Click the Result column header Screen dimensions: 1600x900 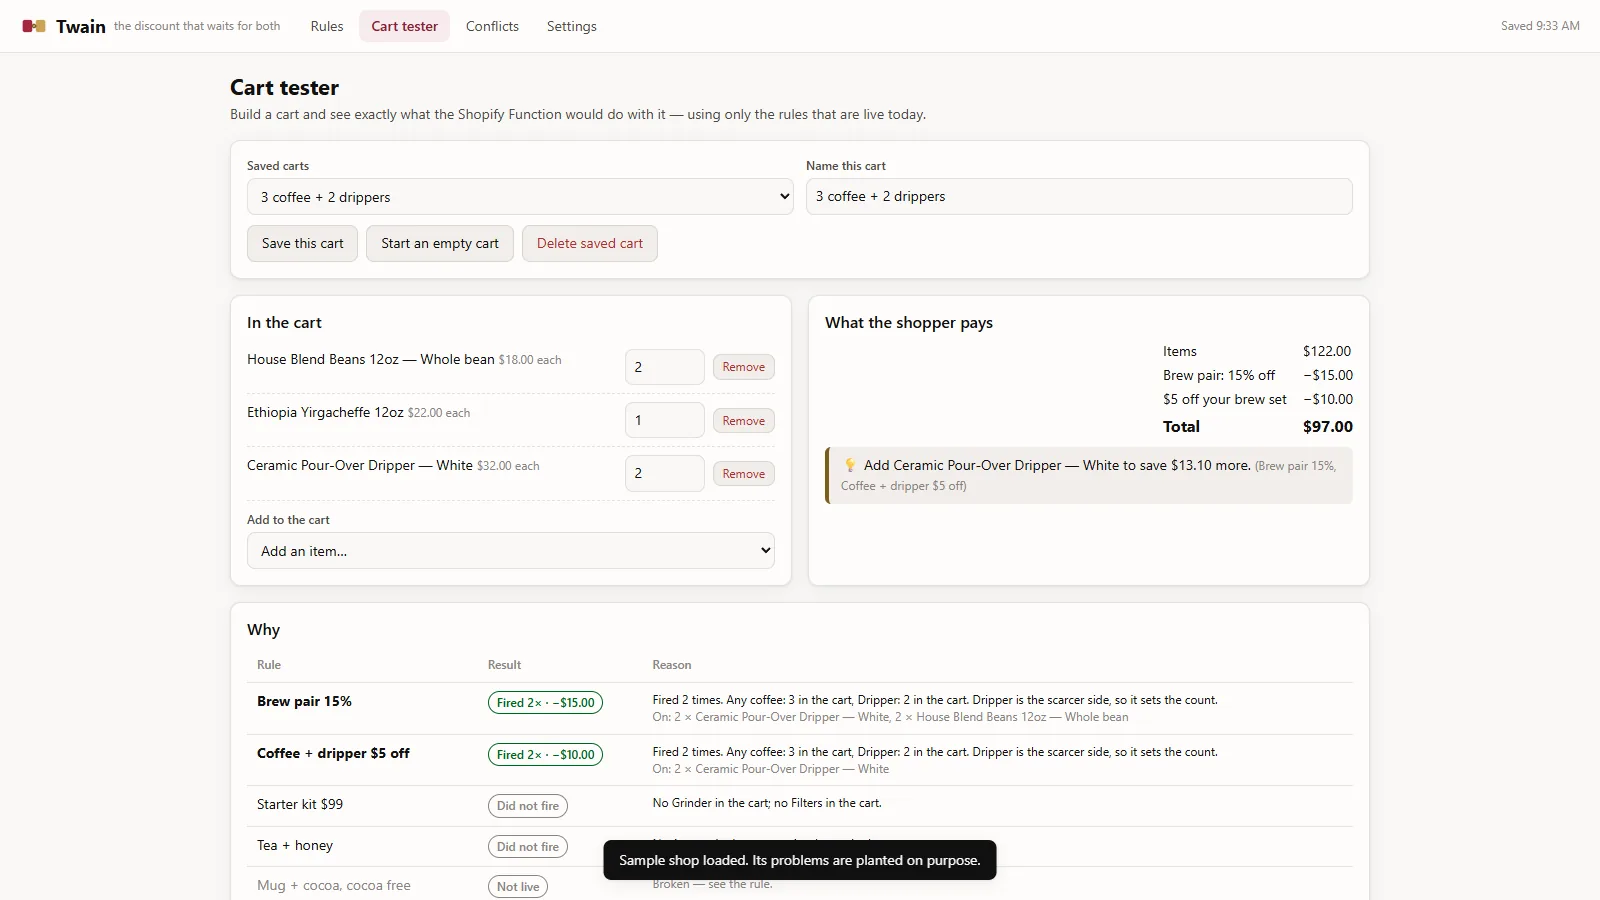(x=504, y=665)
